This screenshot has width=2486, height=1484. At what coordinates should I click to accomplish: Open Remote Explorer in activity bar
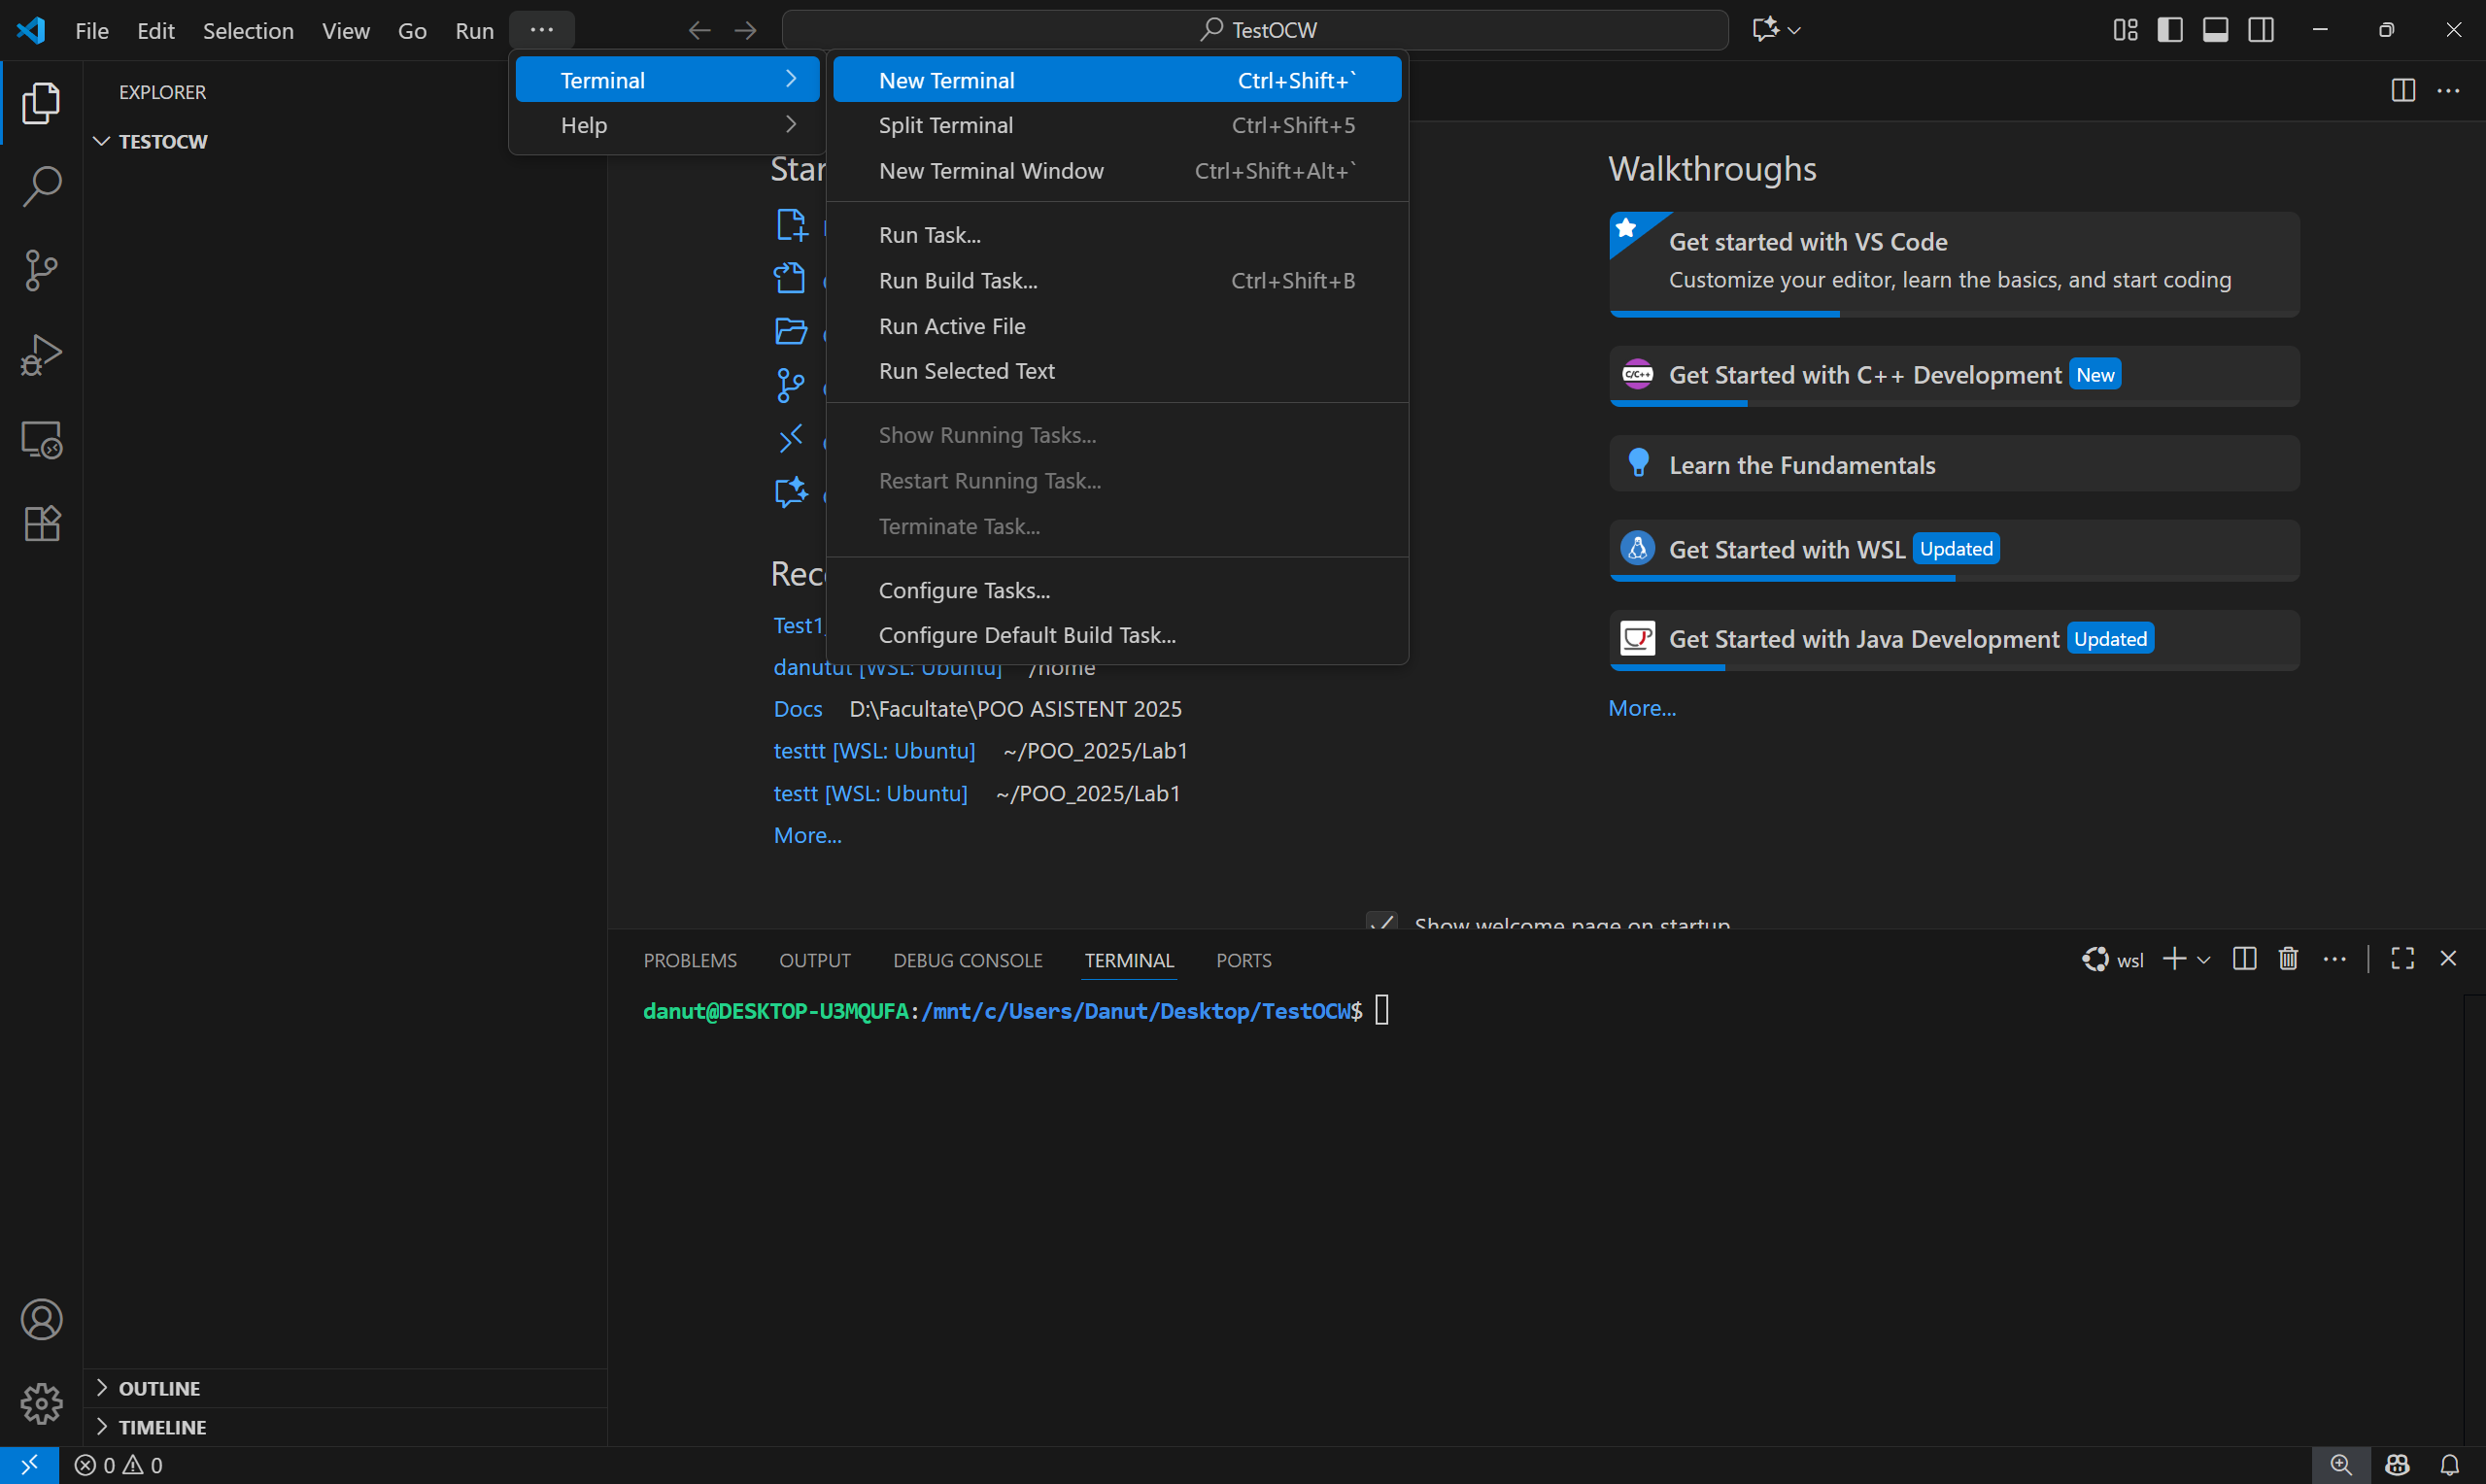pos(41,439)
